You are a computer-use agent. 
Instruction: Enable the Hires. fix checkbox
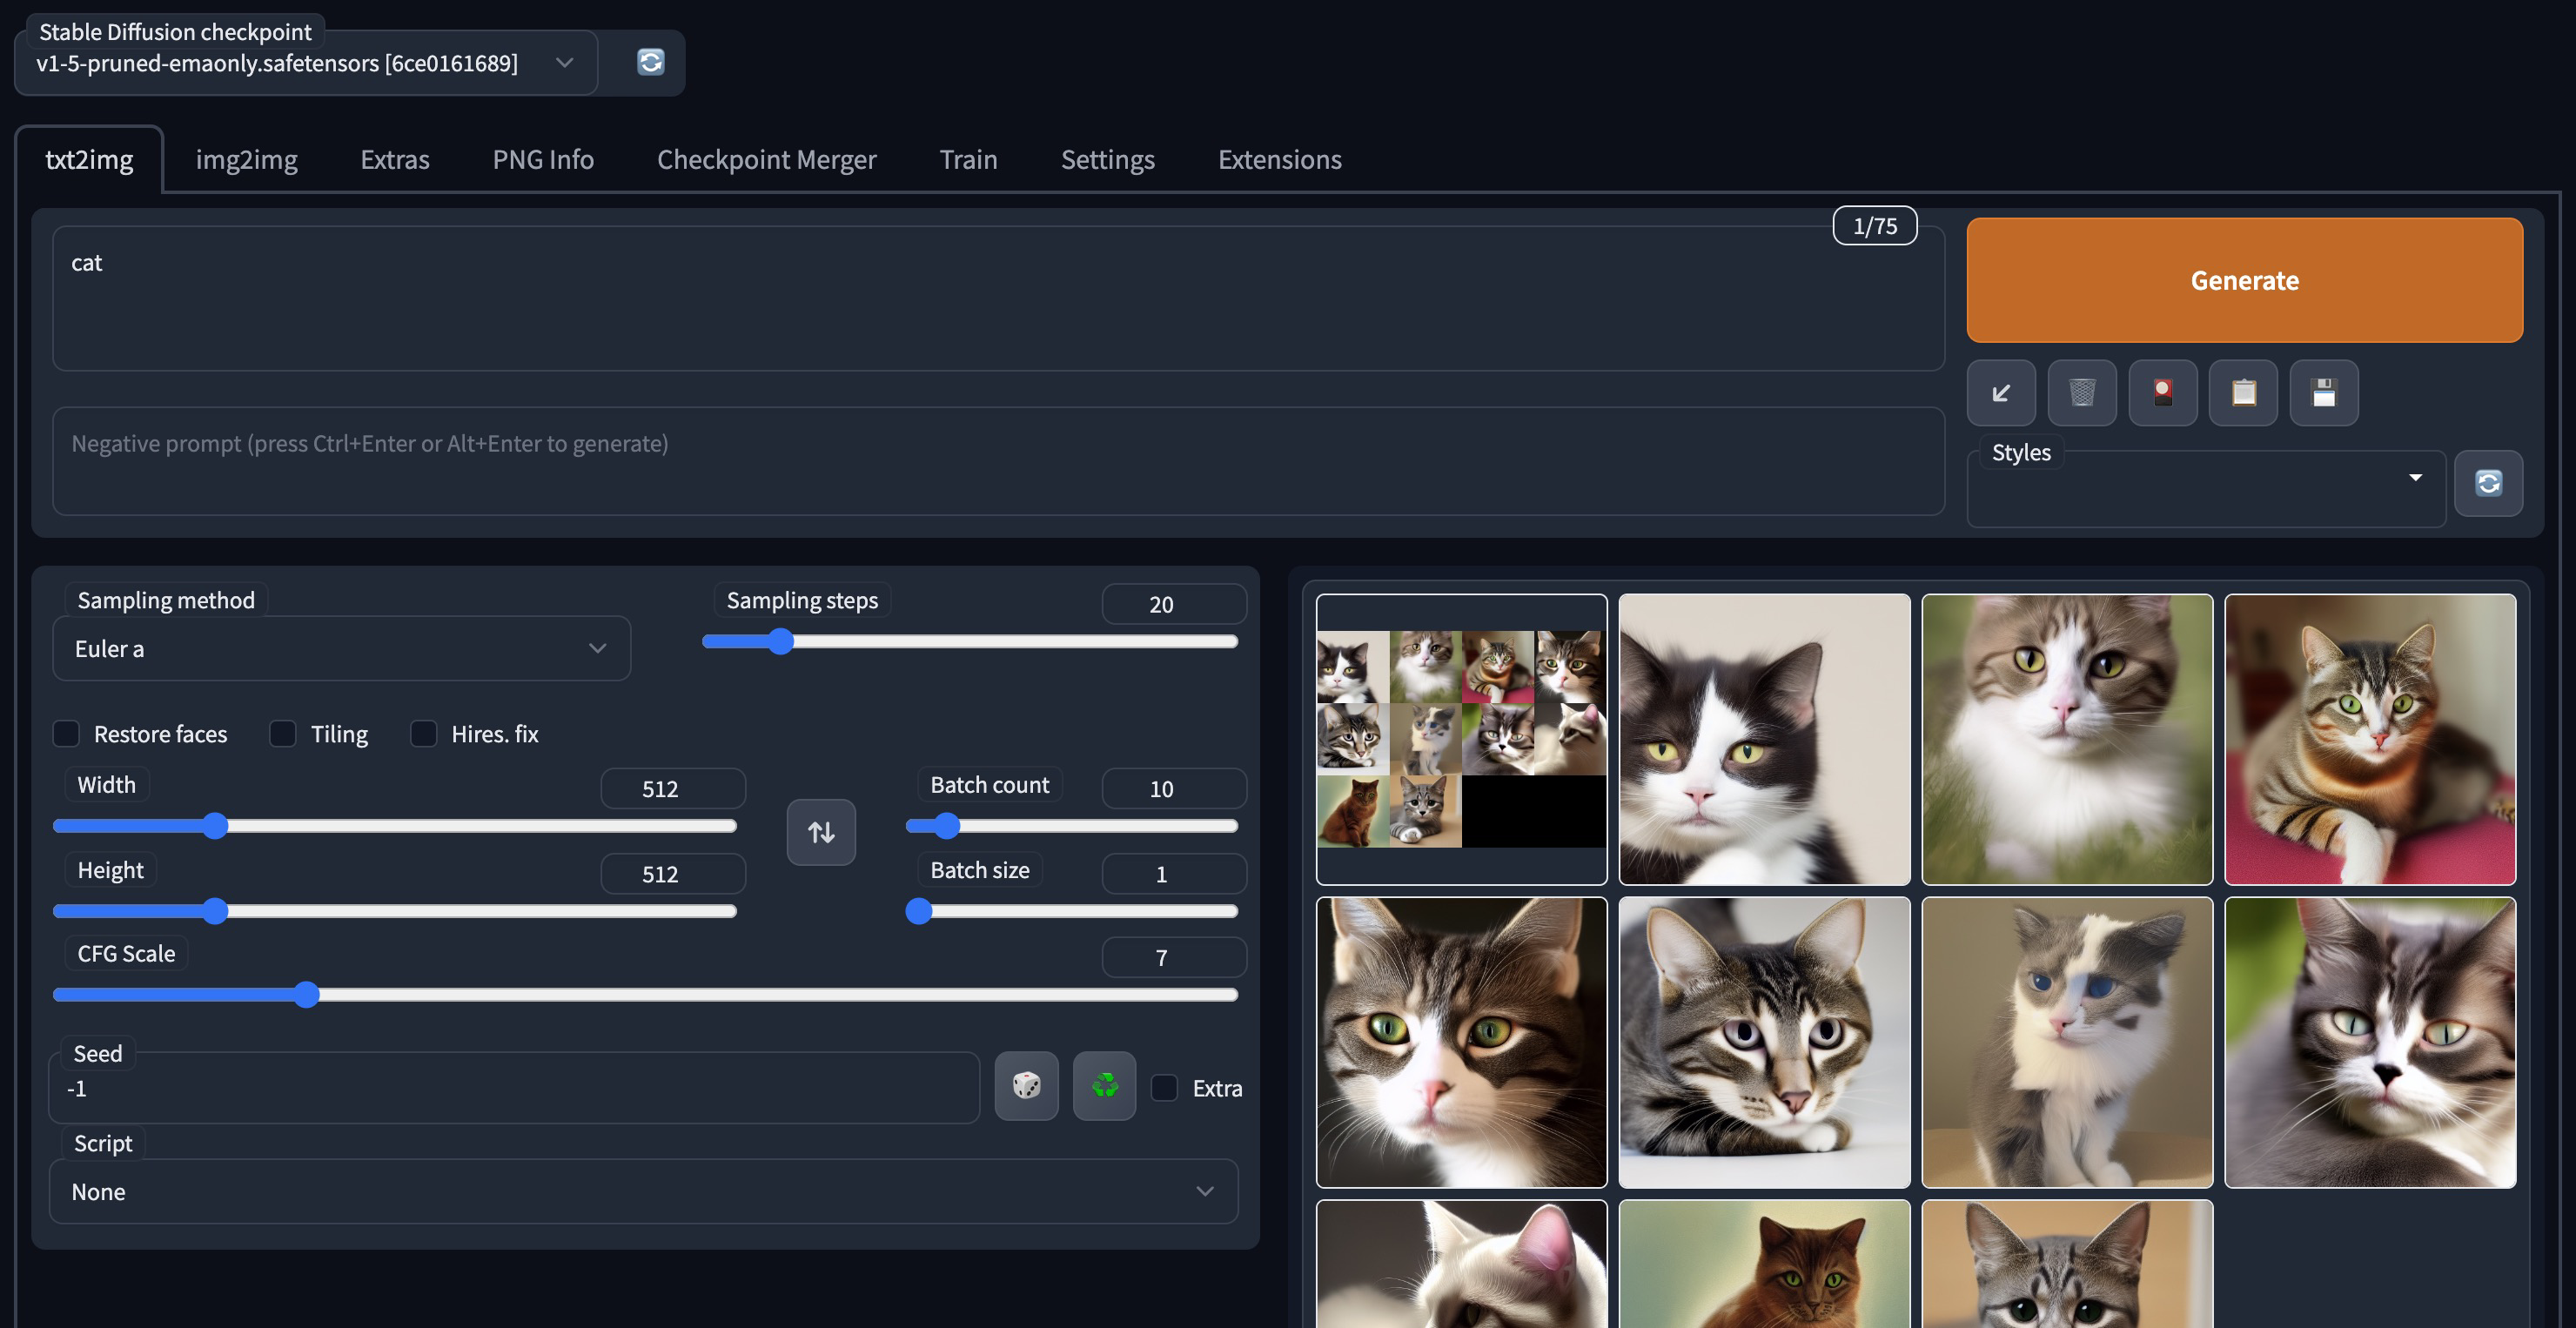(x=424, y=734)
